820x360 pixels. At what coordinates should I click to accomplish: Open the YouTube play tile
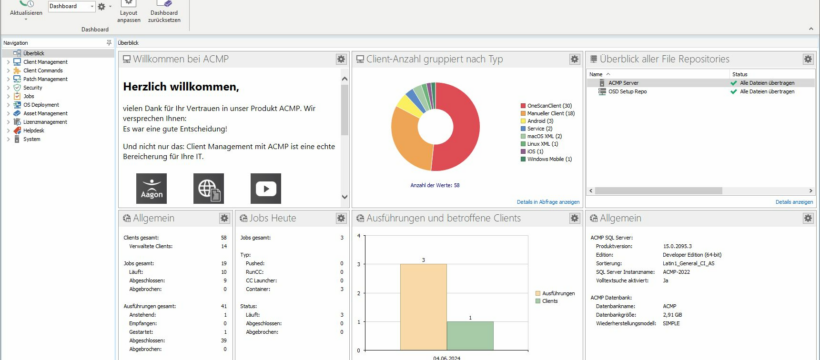[x=266, y=188]
